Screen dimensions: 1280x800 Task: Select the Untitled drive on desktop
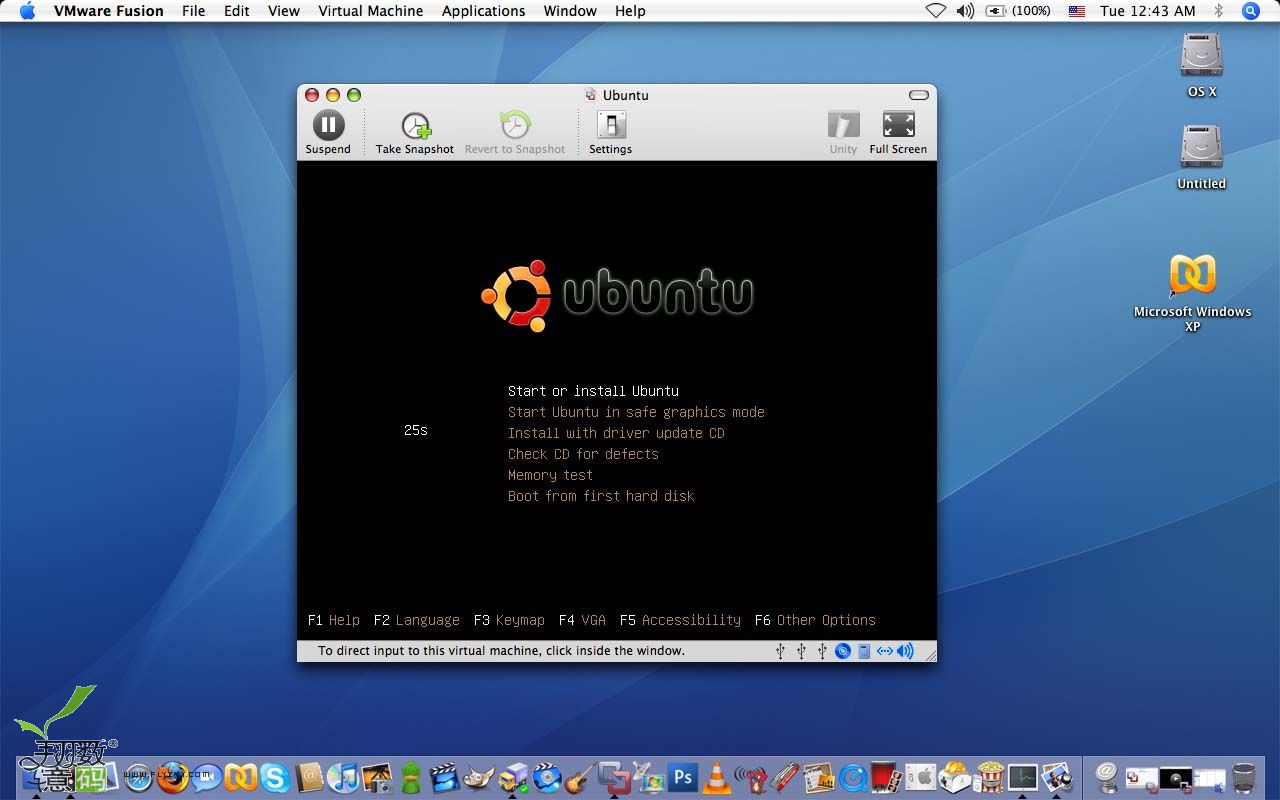click(1202, 157)
